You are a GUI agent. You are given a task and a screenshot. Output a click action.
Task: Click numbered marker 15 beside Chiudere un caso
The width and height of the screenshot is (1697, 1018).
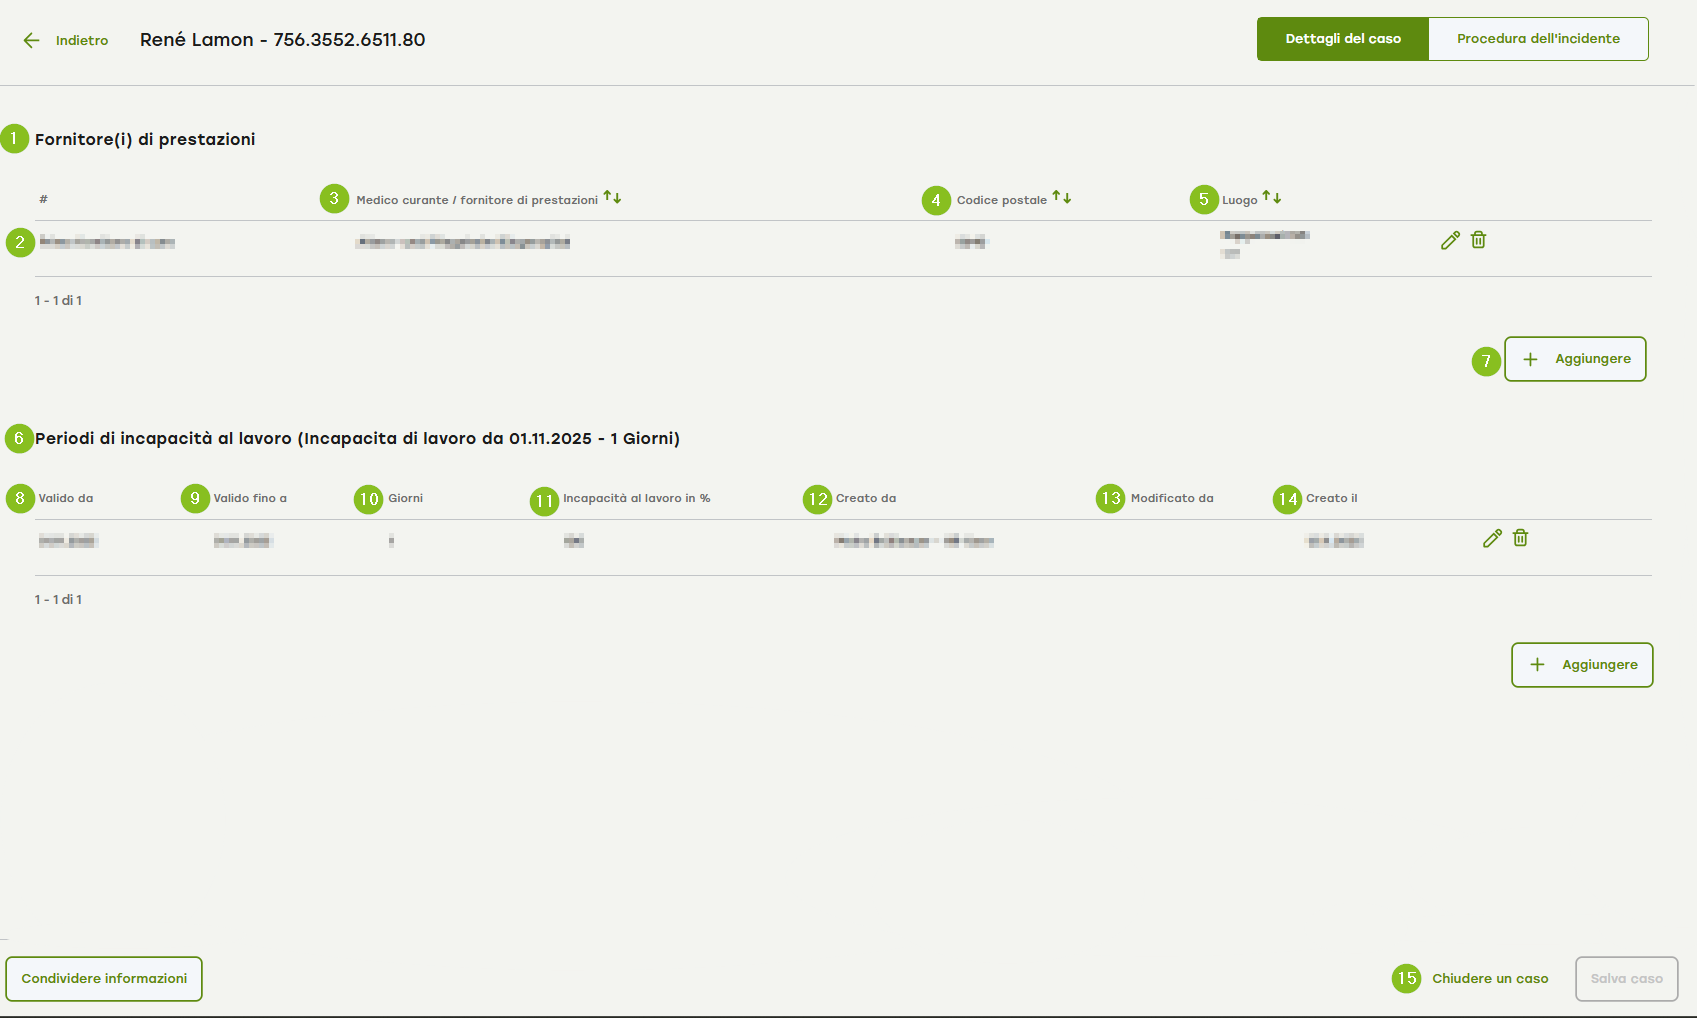tap(1407, 978)
